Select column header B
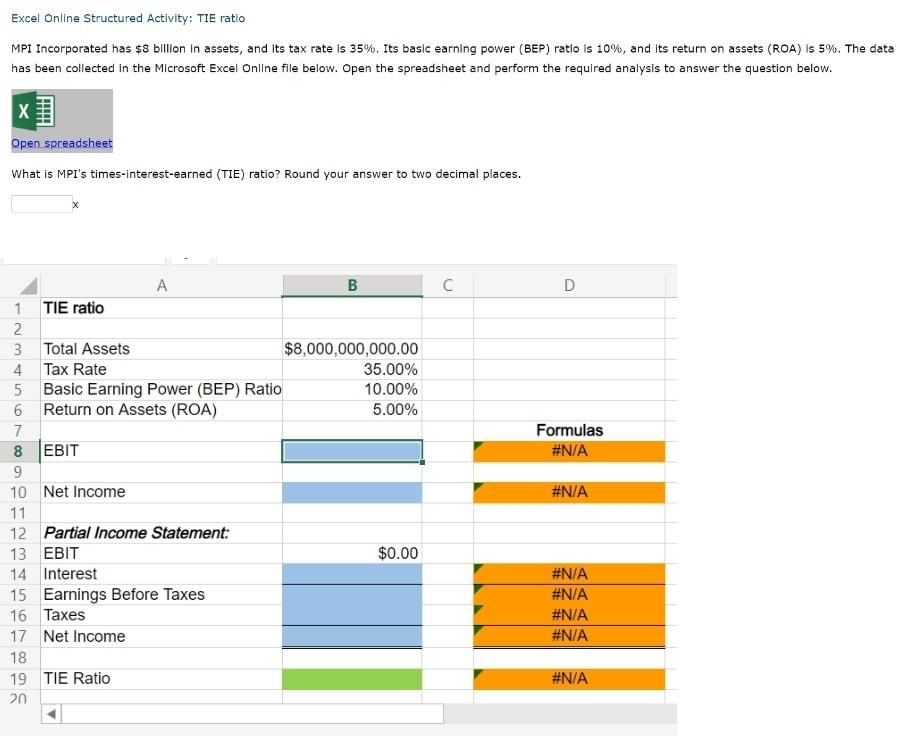The height and width of the screenshot is (749, 909). pos(352,285)
